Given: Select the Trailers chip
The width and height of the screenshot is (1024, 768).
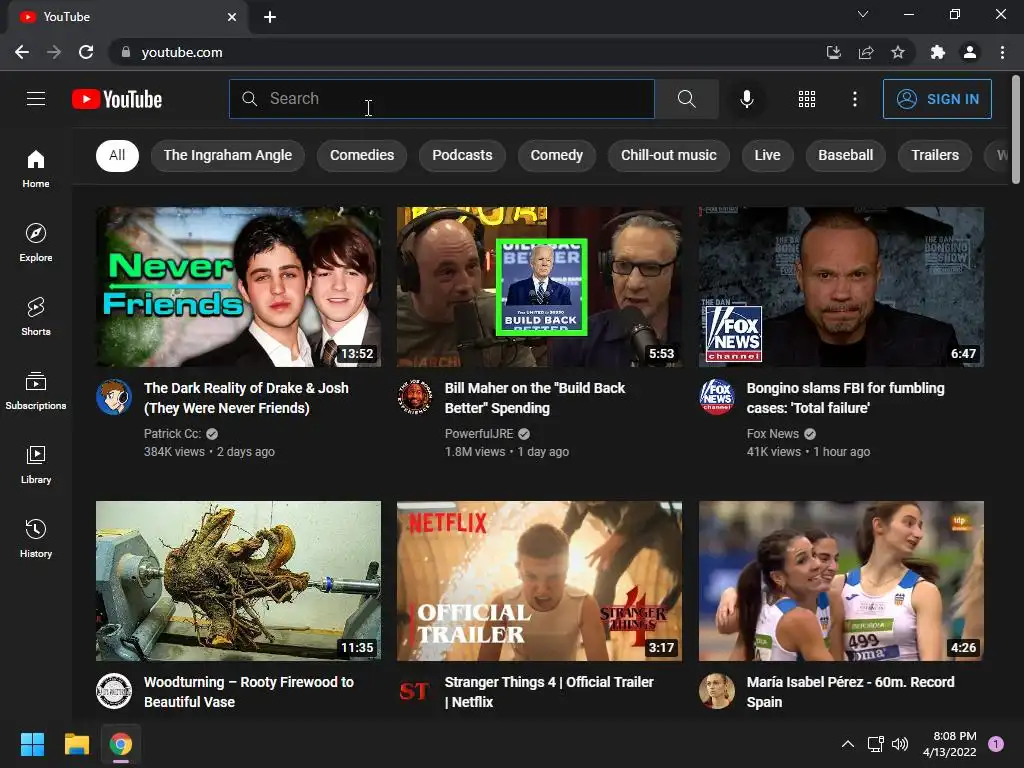Looking at the screenshot, I should click(x=935, y=155).
